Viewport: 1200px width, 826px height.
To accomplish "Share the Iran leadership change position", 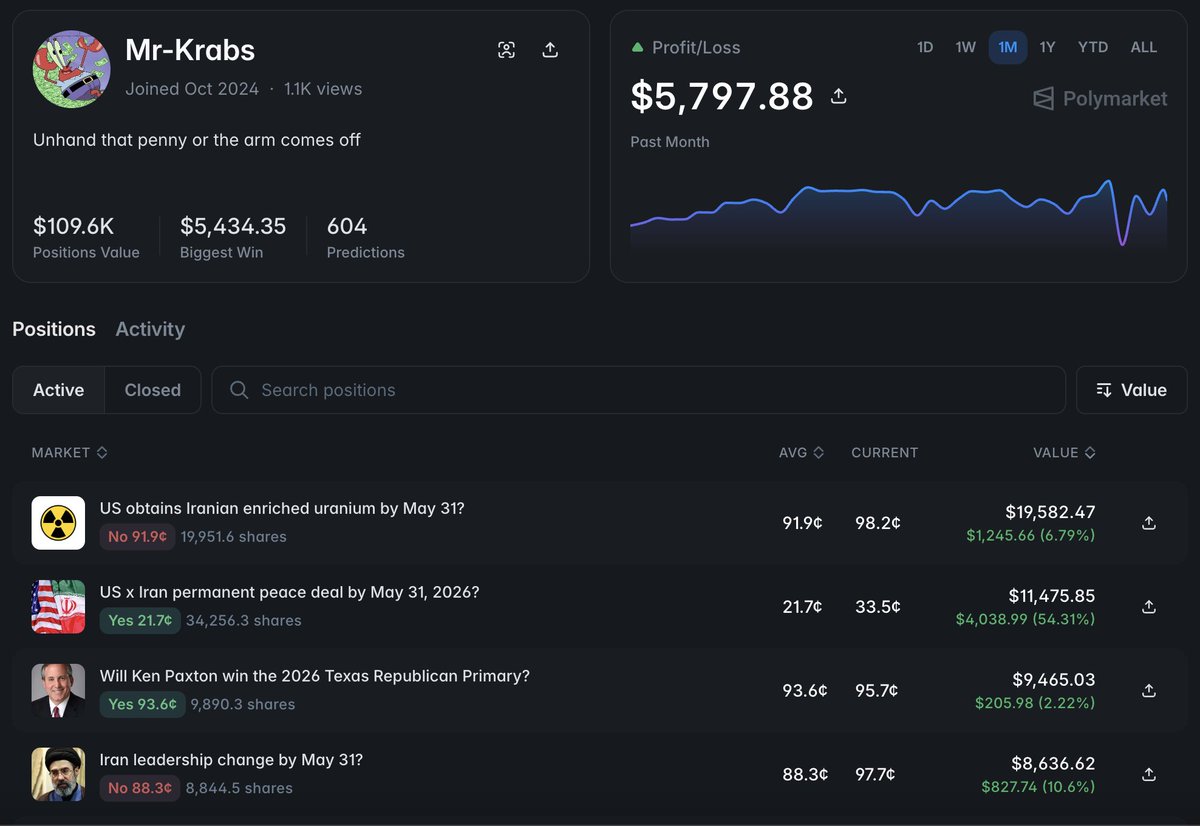I will tap(1149, 775).
